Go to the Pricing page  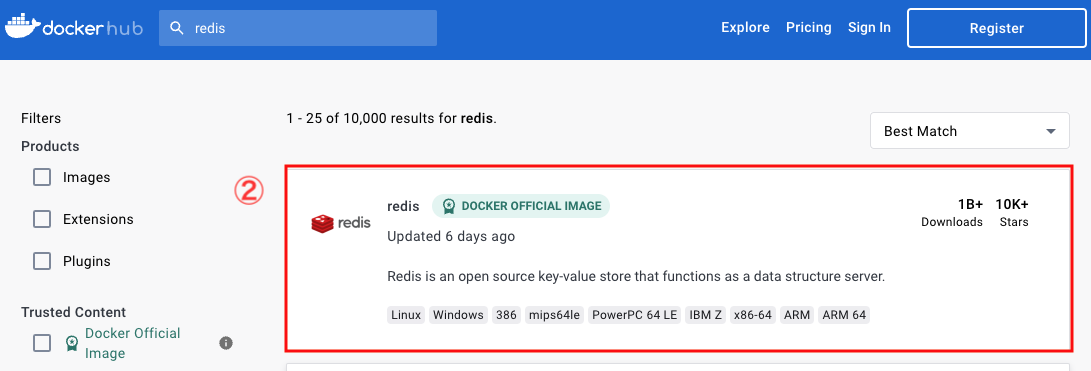coord(809,28)
